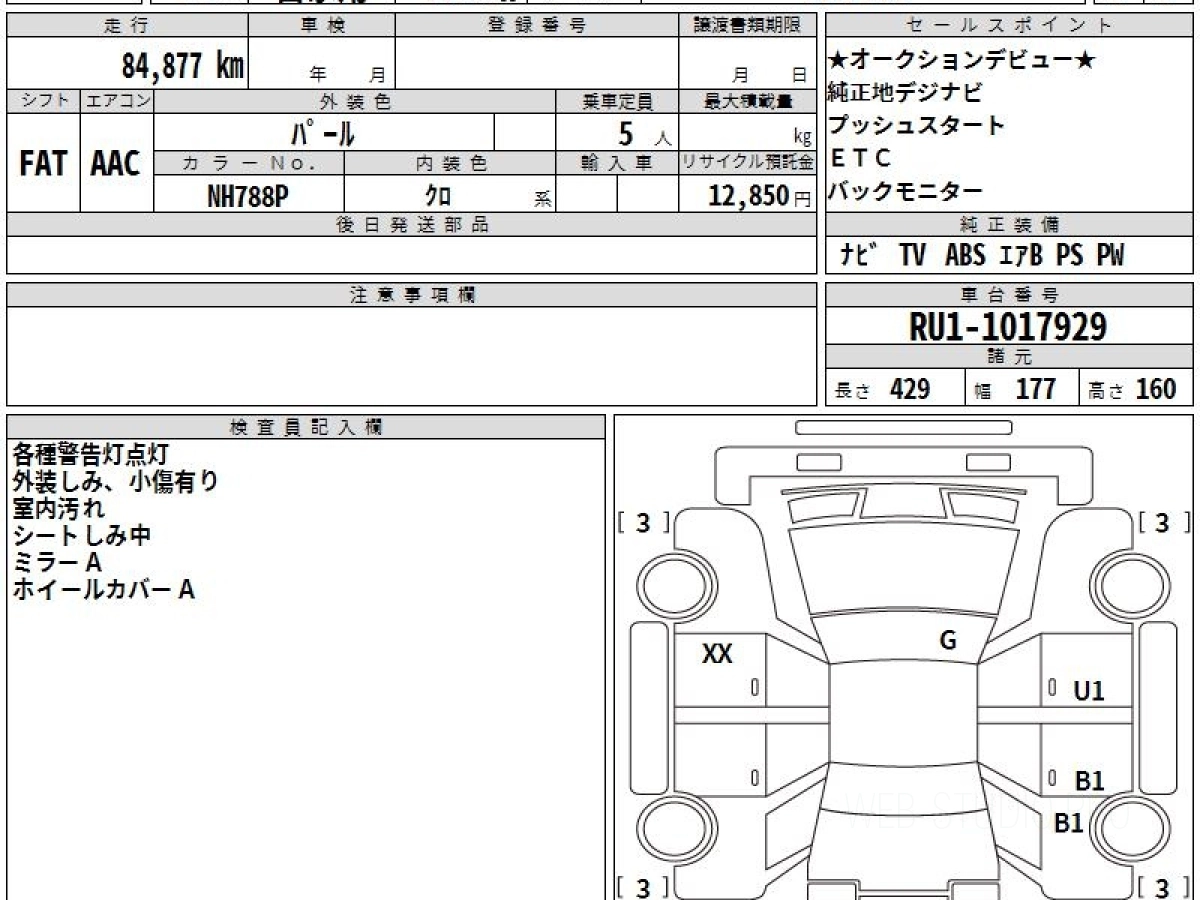Click PW in the equipment row
This screenshot has width=1200, height=900.
coord(1109,255)
